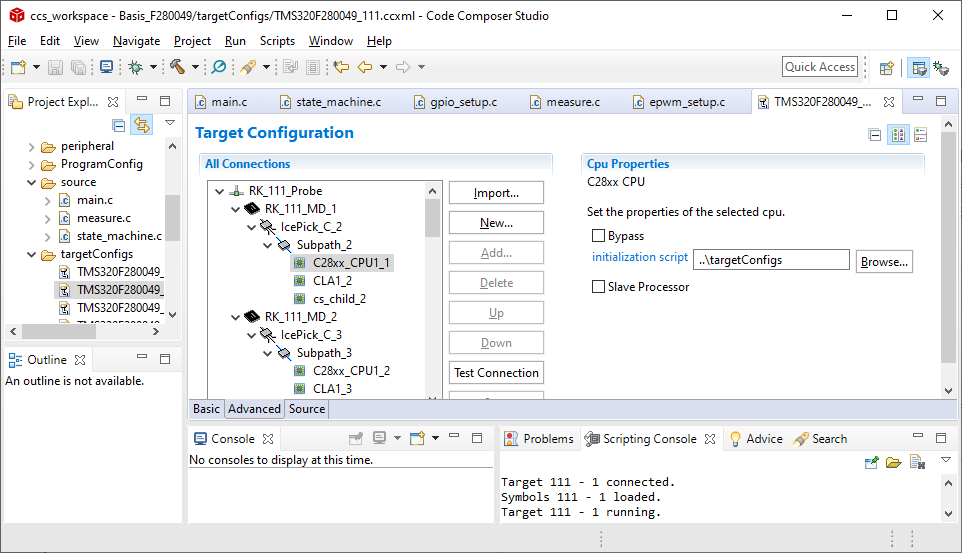Switch to the CCS Debug perspective icon

pyautogui.click(x=941, y=68)
